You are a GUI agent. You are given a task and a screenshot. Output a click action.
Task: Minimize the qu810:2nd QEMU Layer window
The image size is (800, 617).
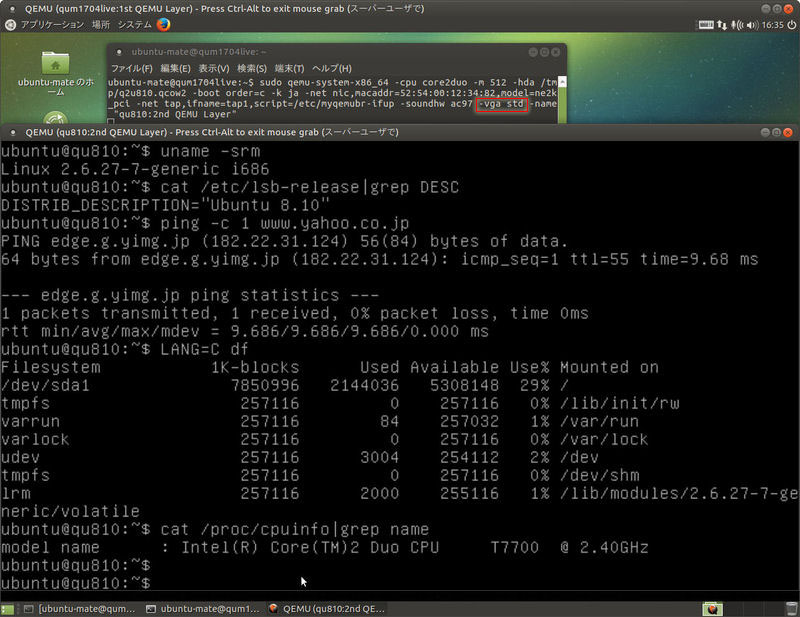pyautogui.click(x=765, y=132)
